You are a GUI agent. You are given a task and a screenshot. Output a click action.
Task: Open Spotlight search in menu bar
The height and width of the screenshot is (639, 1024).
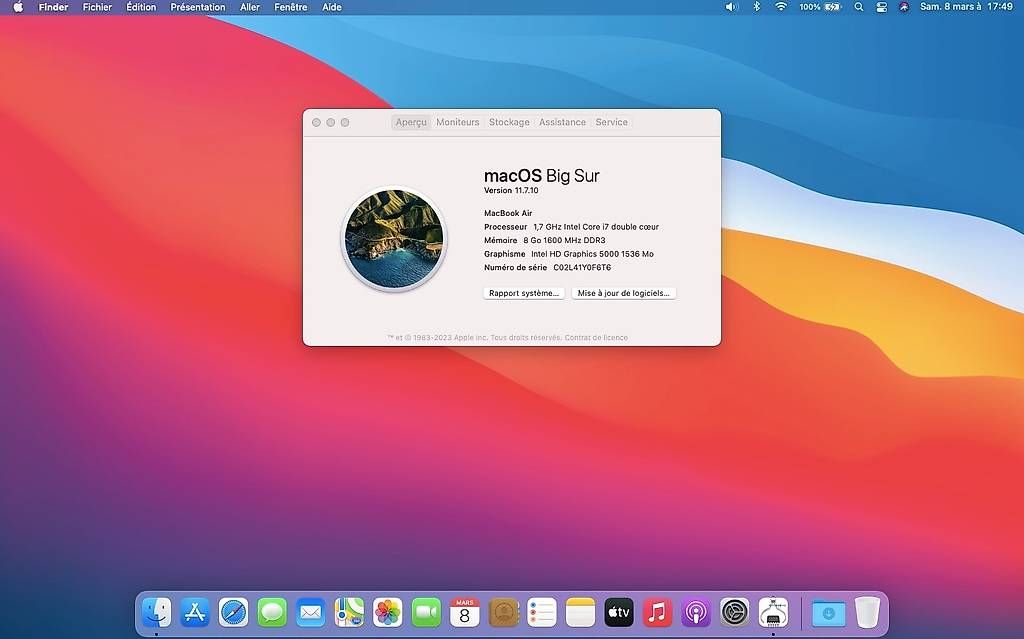tap(859, 7)
